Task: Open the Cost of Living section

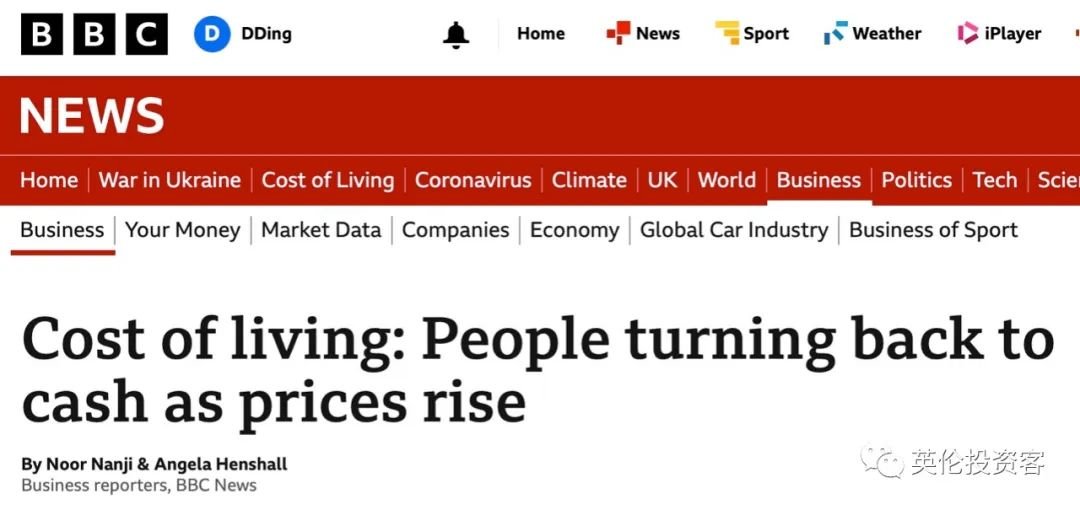Action: click(328, 180)
